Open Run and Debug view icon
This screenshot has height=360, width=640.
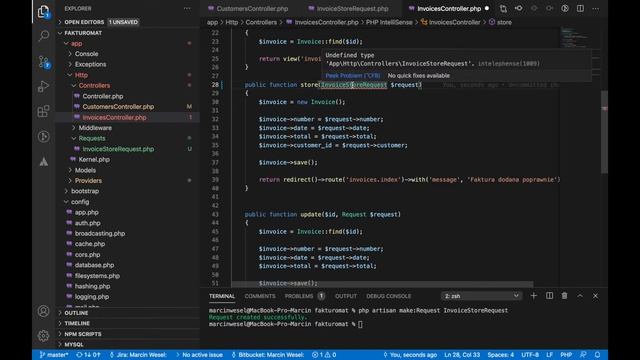coord(43,86)
